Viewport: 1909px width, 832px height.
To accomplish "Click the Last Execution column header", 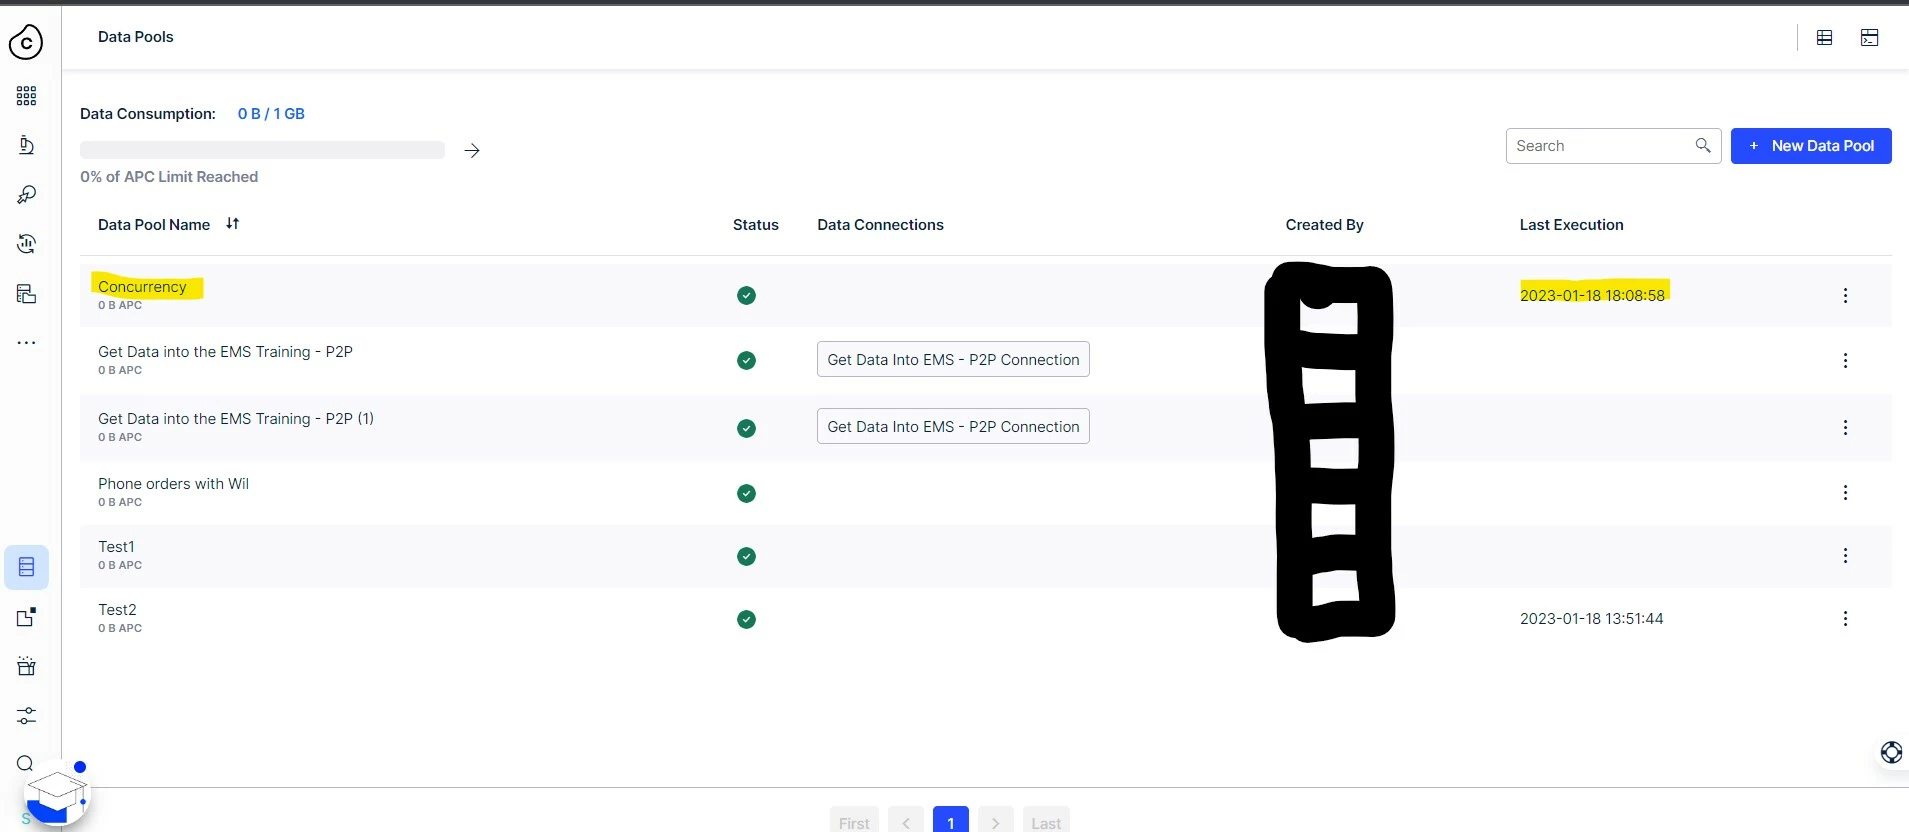I will (1571, 225).
